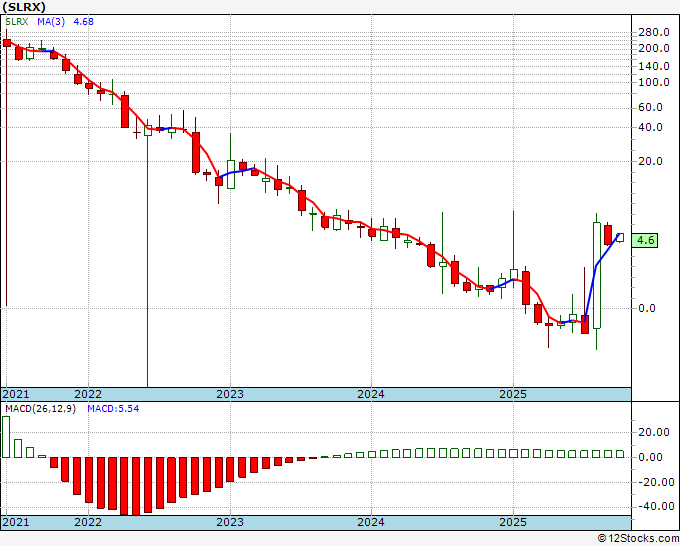Click the MACD:5.54 value readout
This screenshot has width=680, height=546.
pos(113,409)
